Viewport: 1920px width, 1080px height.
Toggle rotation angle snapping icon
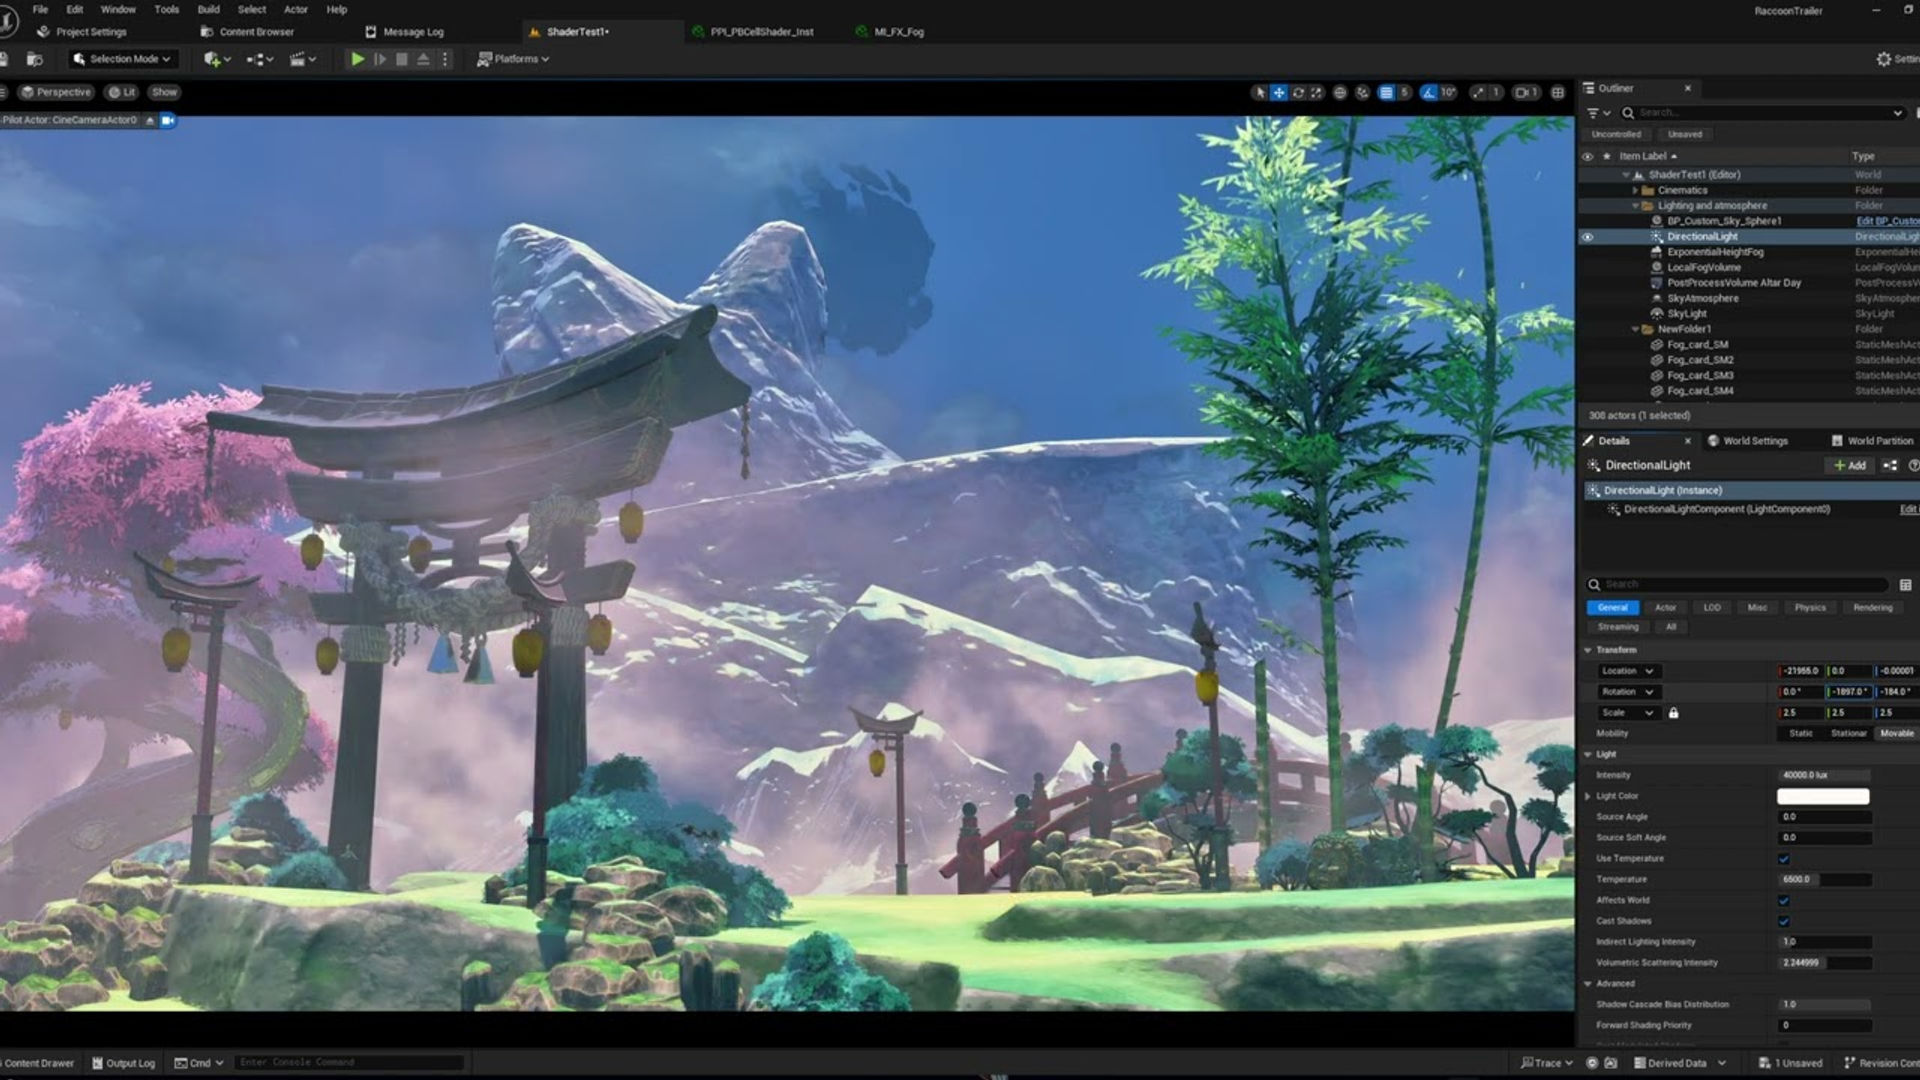pyautogui.click(x=1429, y=92)
